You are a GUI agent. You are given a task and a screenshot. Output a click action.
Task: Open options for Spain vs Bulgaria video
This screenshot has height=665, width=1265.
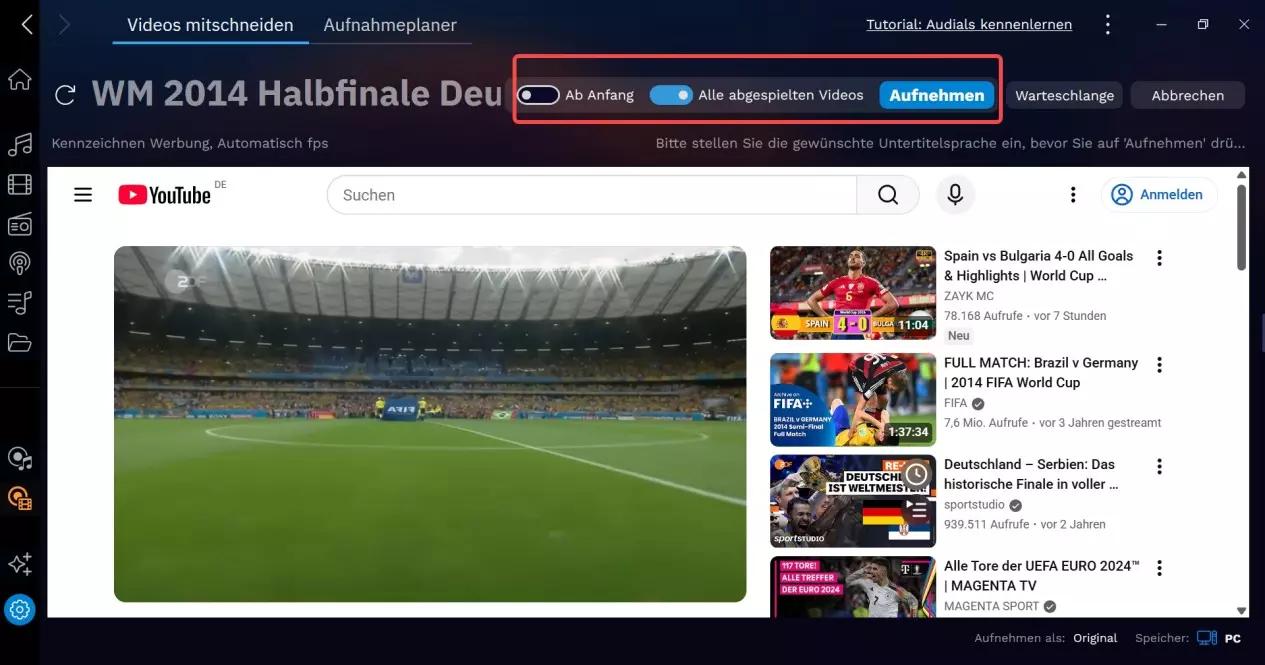pyautogui.click(x=1160, y=258)
